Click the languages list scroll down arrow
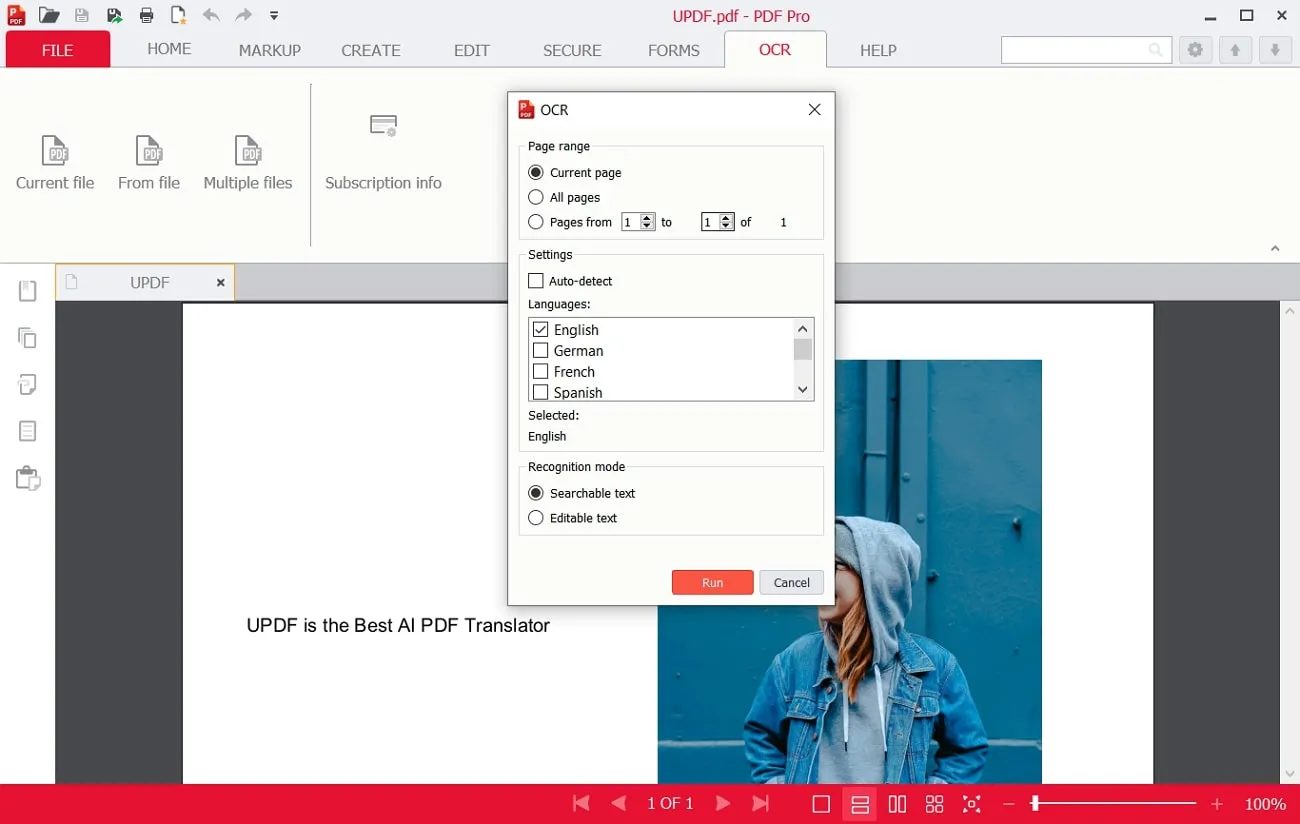Screen dimensions: 1300x824 tap(803, 390)
